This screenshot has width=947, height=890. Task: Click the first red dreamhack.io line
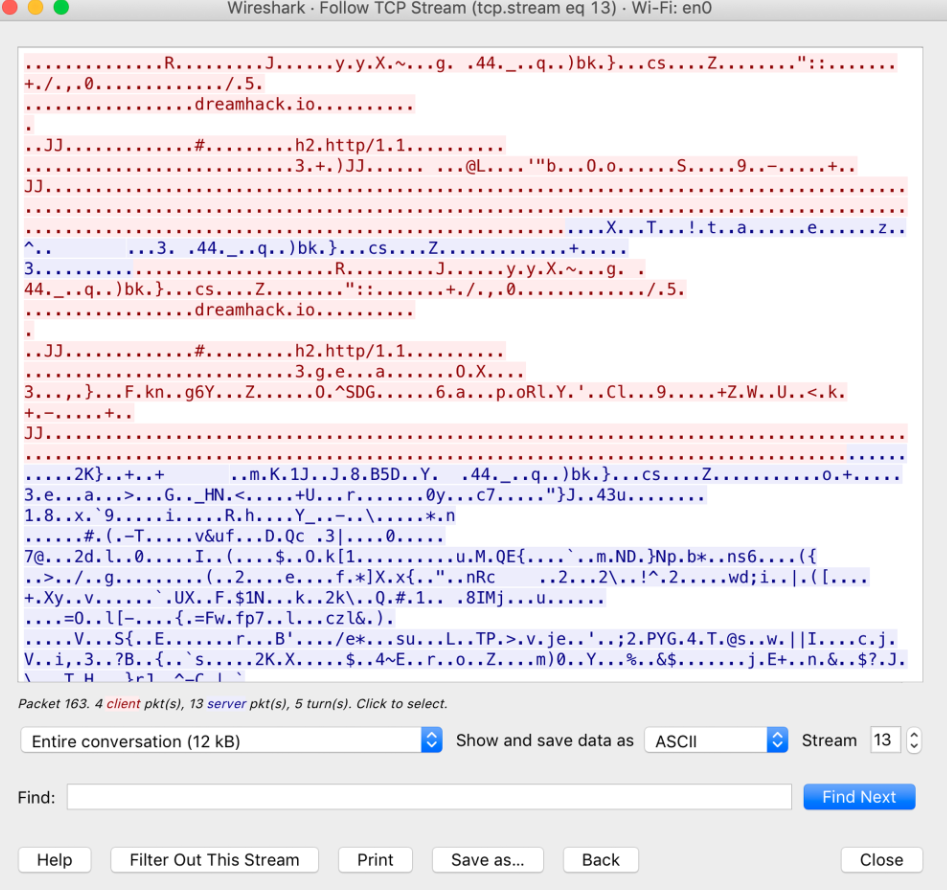219,104
